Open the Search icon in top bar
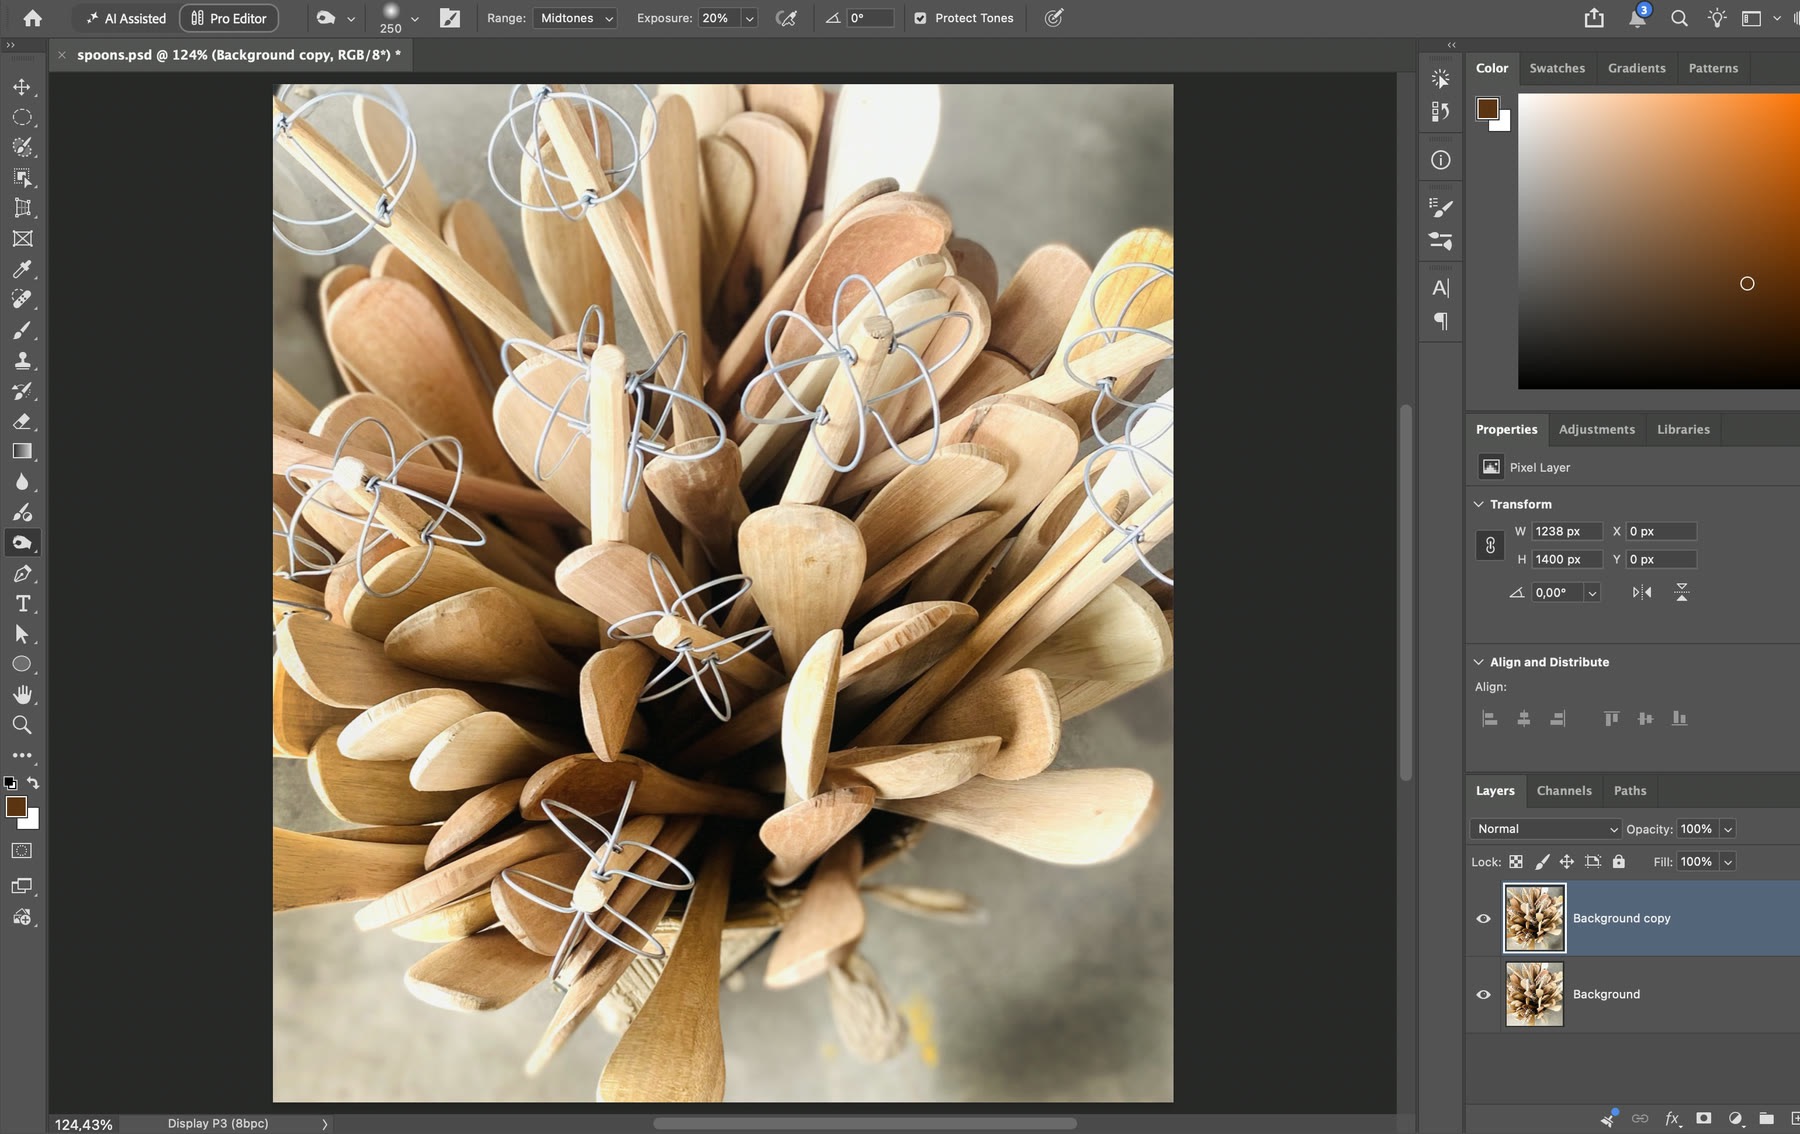The image size is (1800, 1134). click(1679, 18)
